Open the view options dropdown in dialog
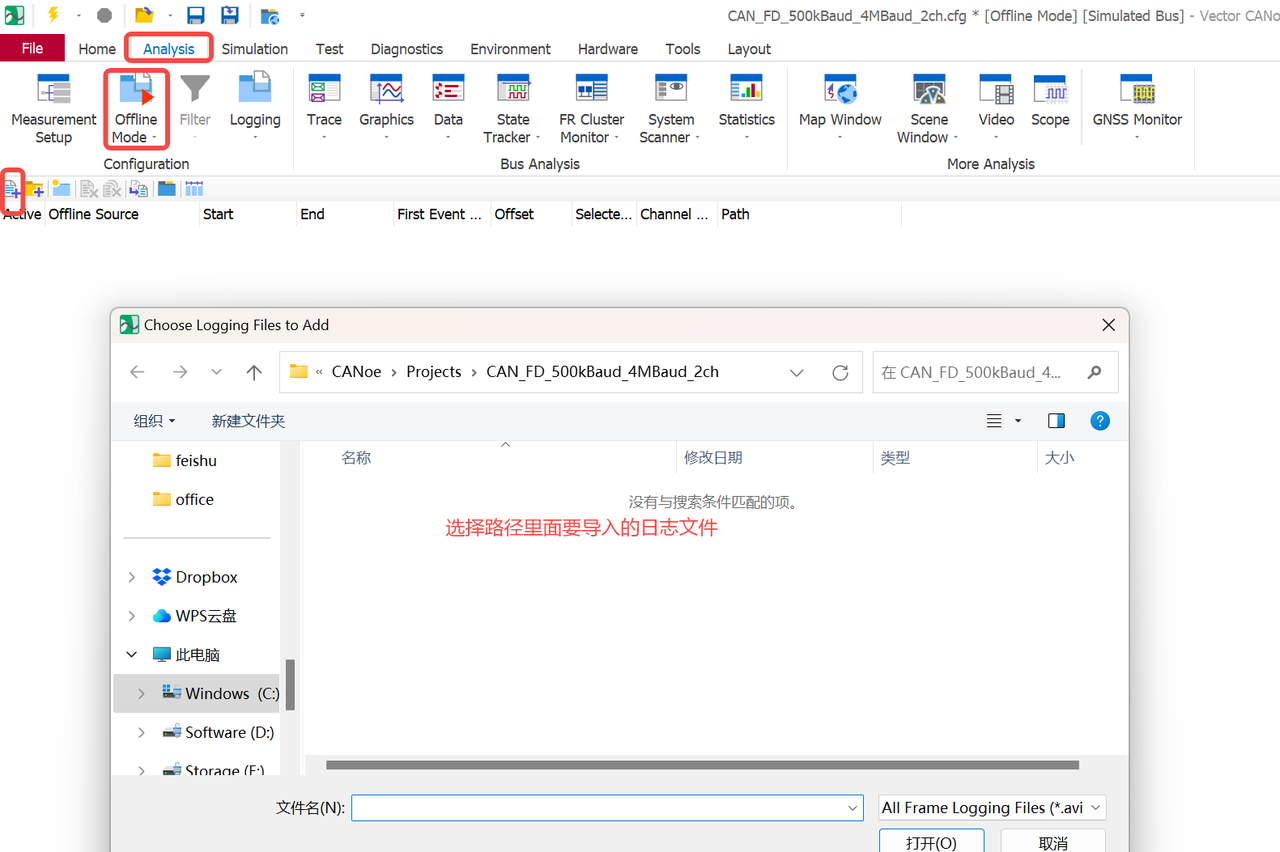The width and height of the screenshot is (1280, 852). pos(1018,421)
